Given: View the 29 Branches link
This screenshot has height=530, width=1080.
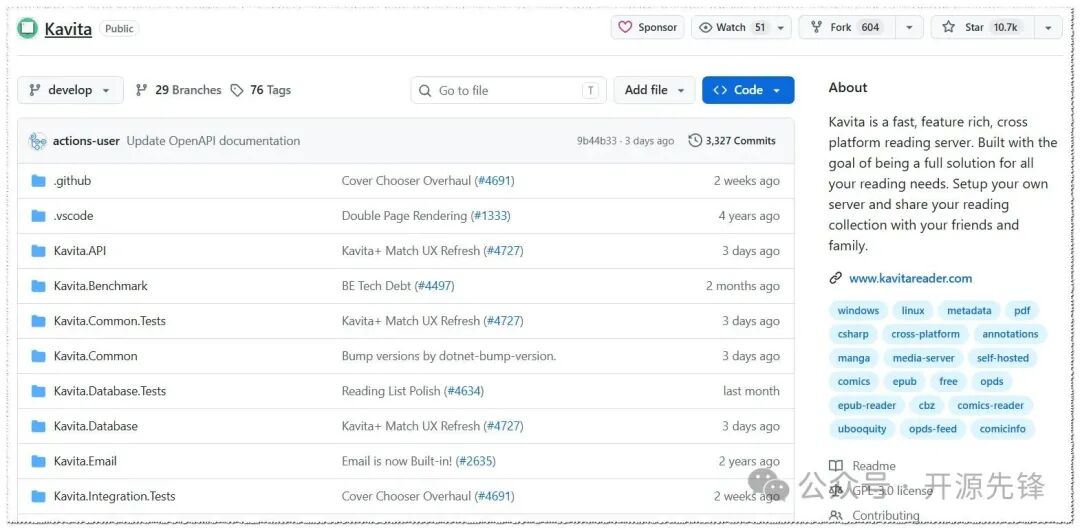Looking at the screenshot, I should point(178,90).
